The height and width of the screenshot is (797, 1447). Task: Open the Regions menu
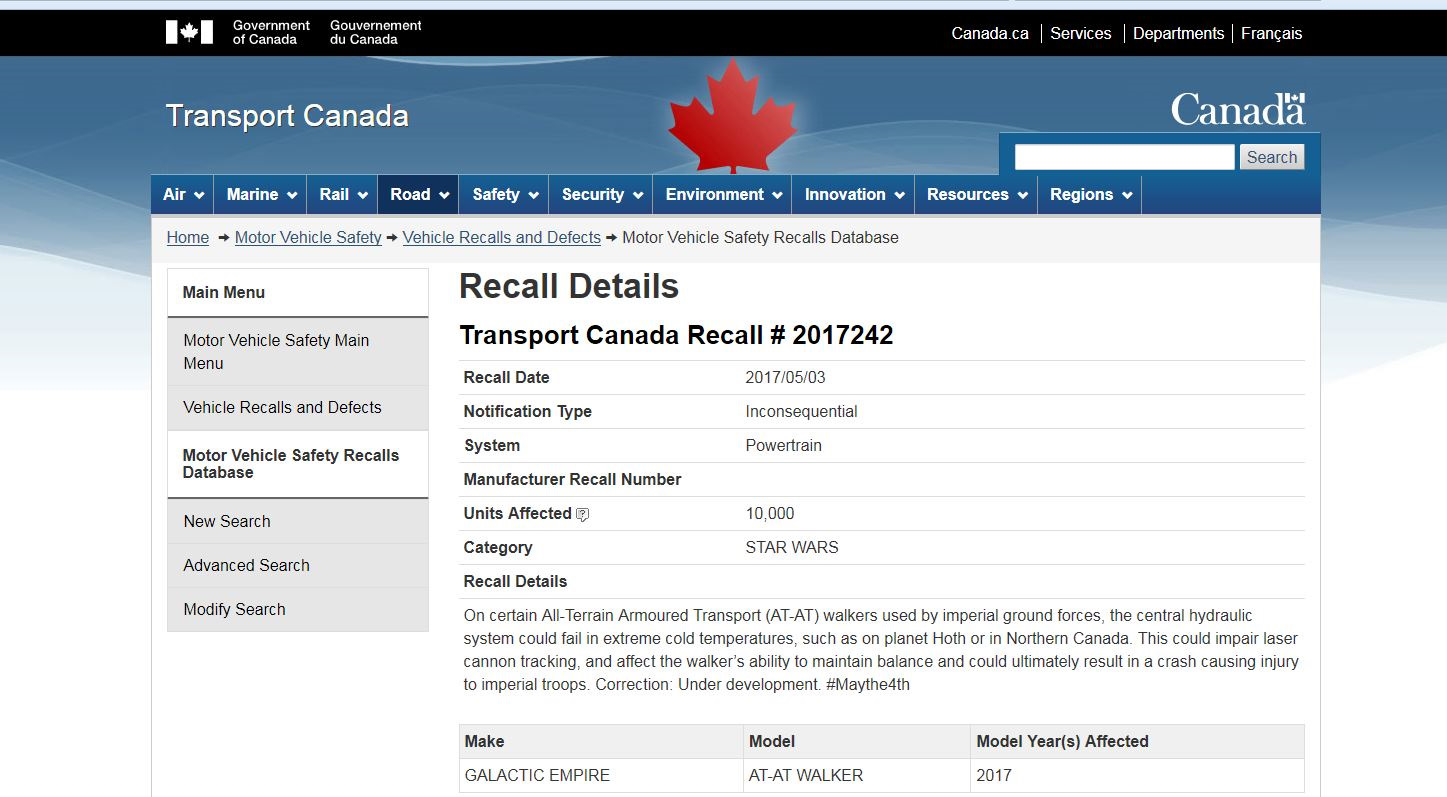point(1090,194)
